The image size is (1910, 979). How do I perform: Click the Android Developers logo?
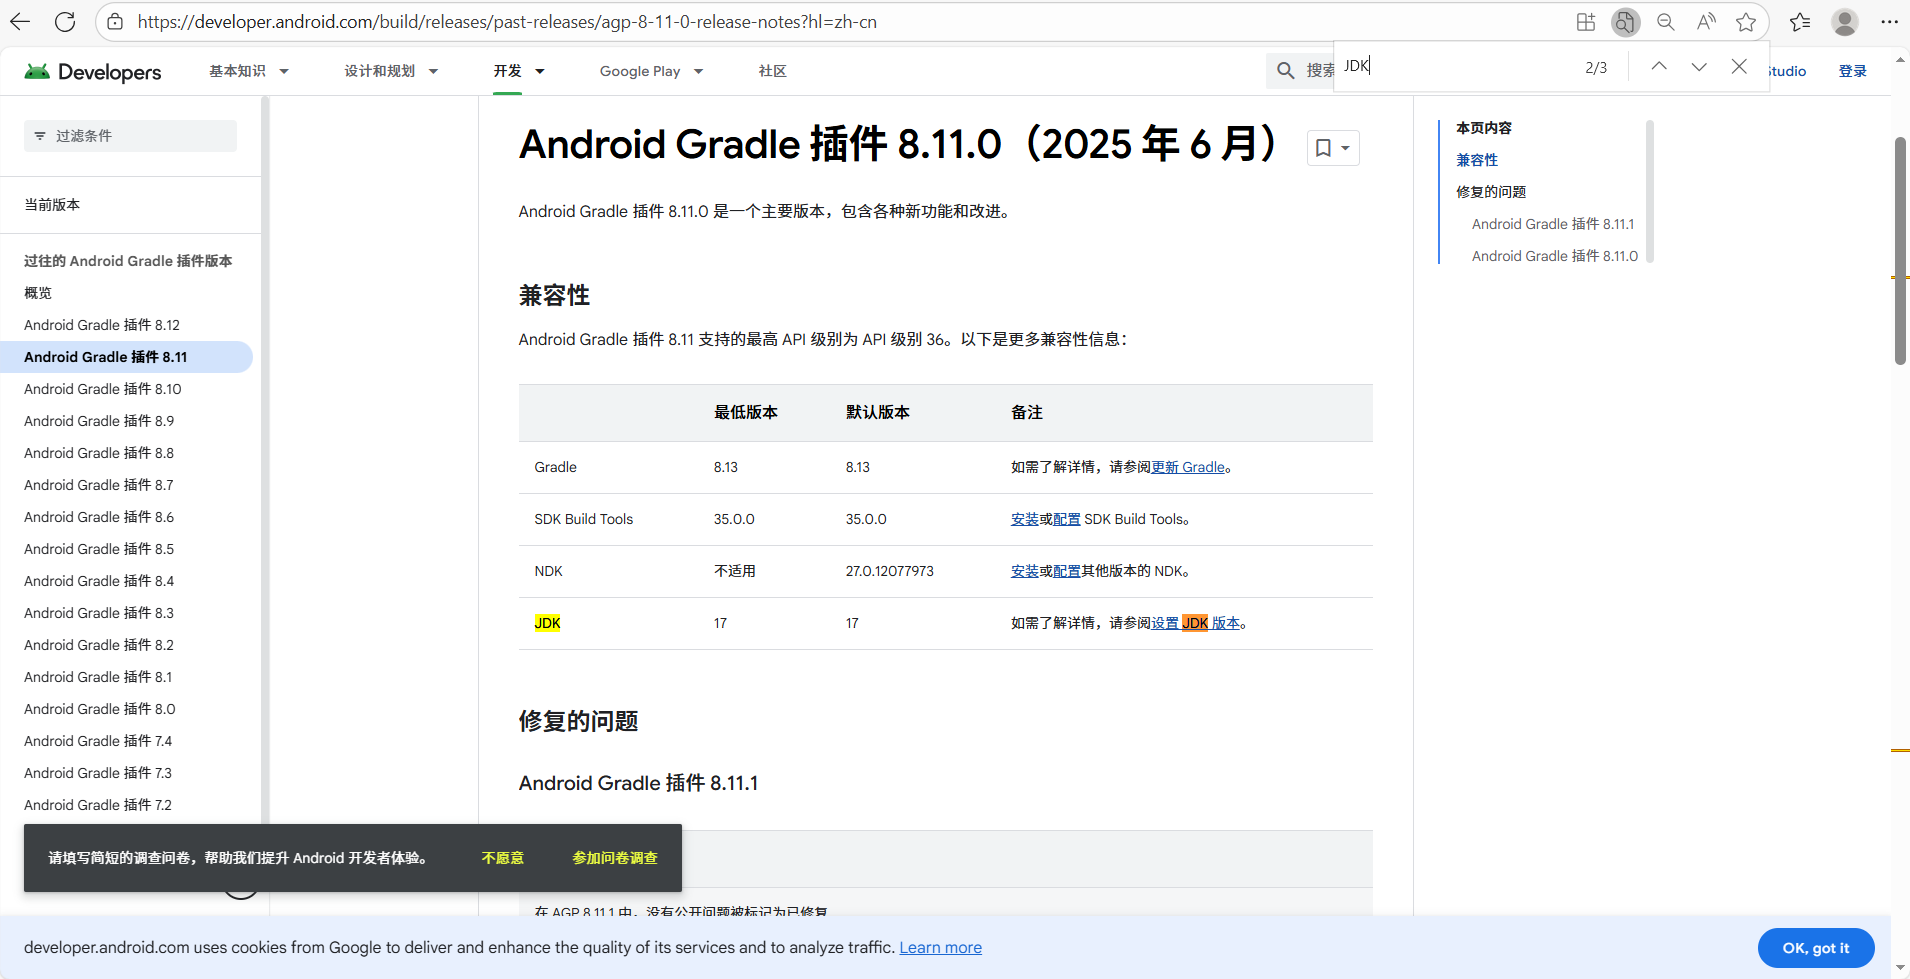pyautogui.click(x=92, y=71)
